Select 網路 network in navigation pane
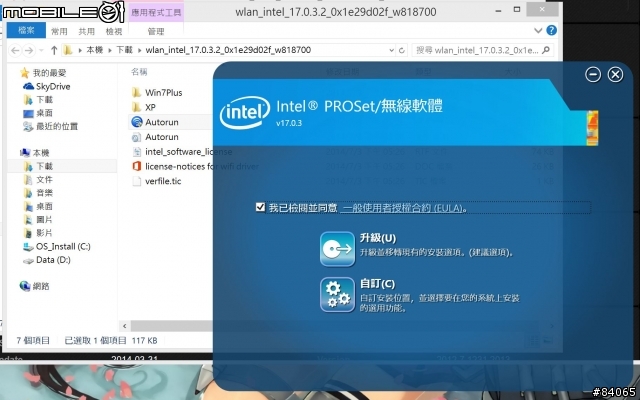640x400 pixels. click(41, 286)
